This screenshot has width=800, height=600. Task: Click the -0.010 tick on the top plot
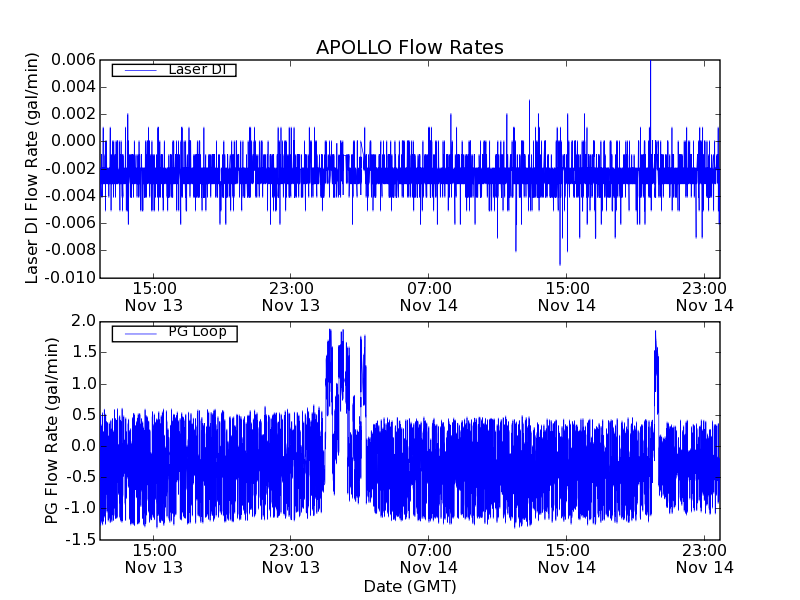[x=71, y=277]
